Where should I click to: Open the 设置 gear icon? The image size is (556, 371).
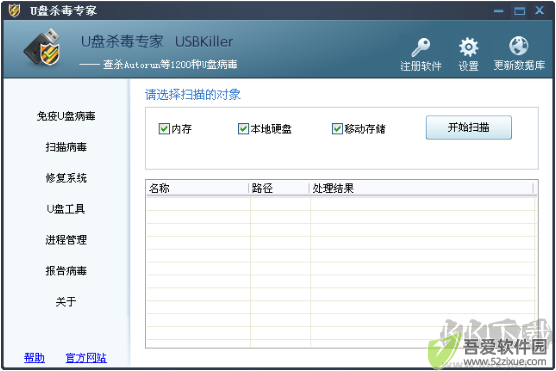click(x=468, y=47)
